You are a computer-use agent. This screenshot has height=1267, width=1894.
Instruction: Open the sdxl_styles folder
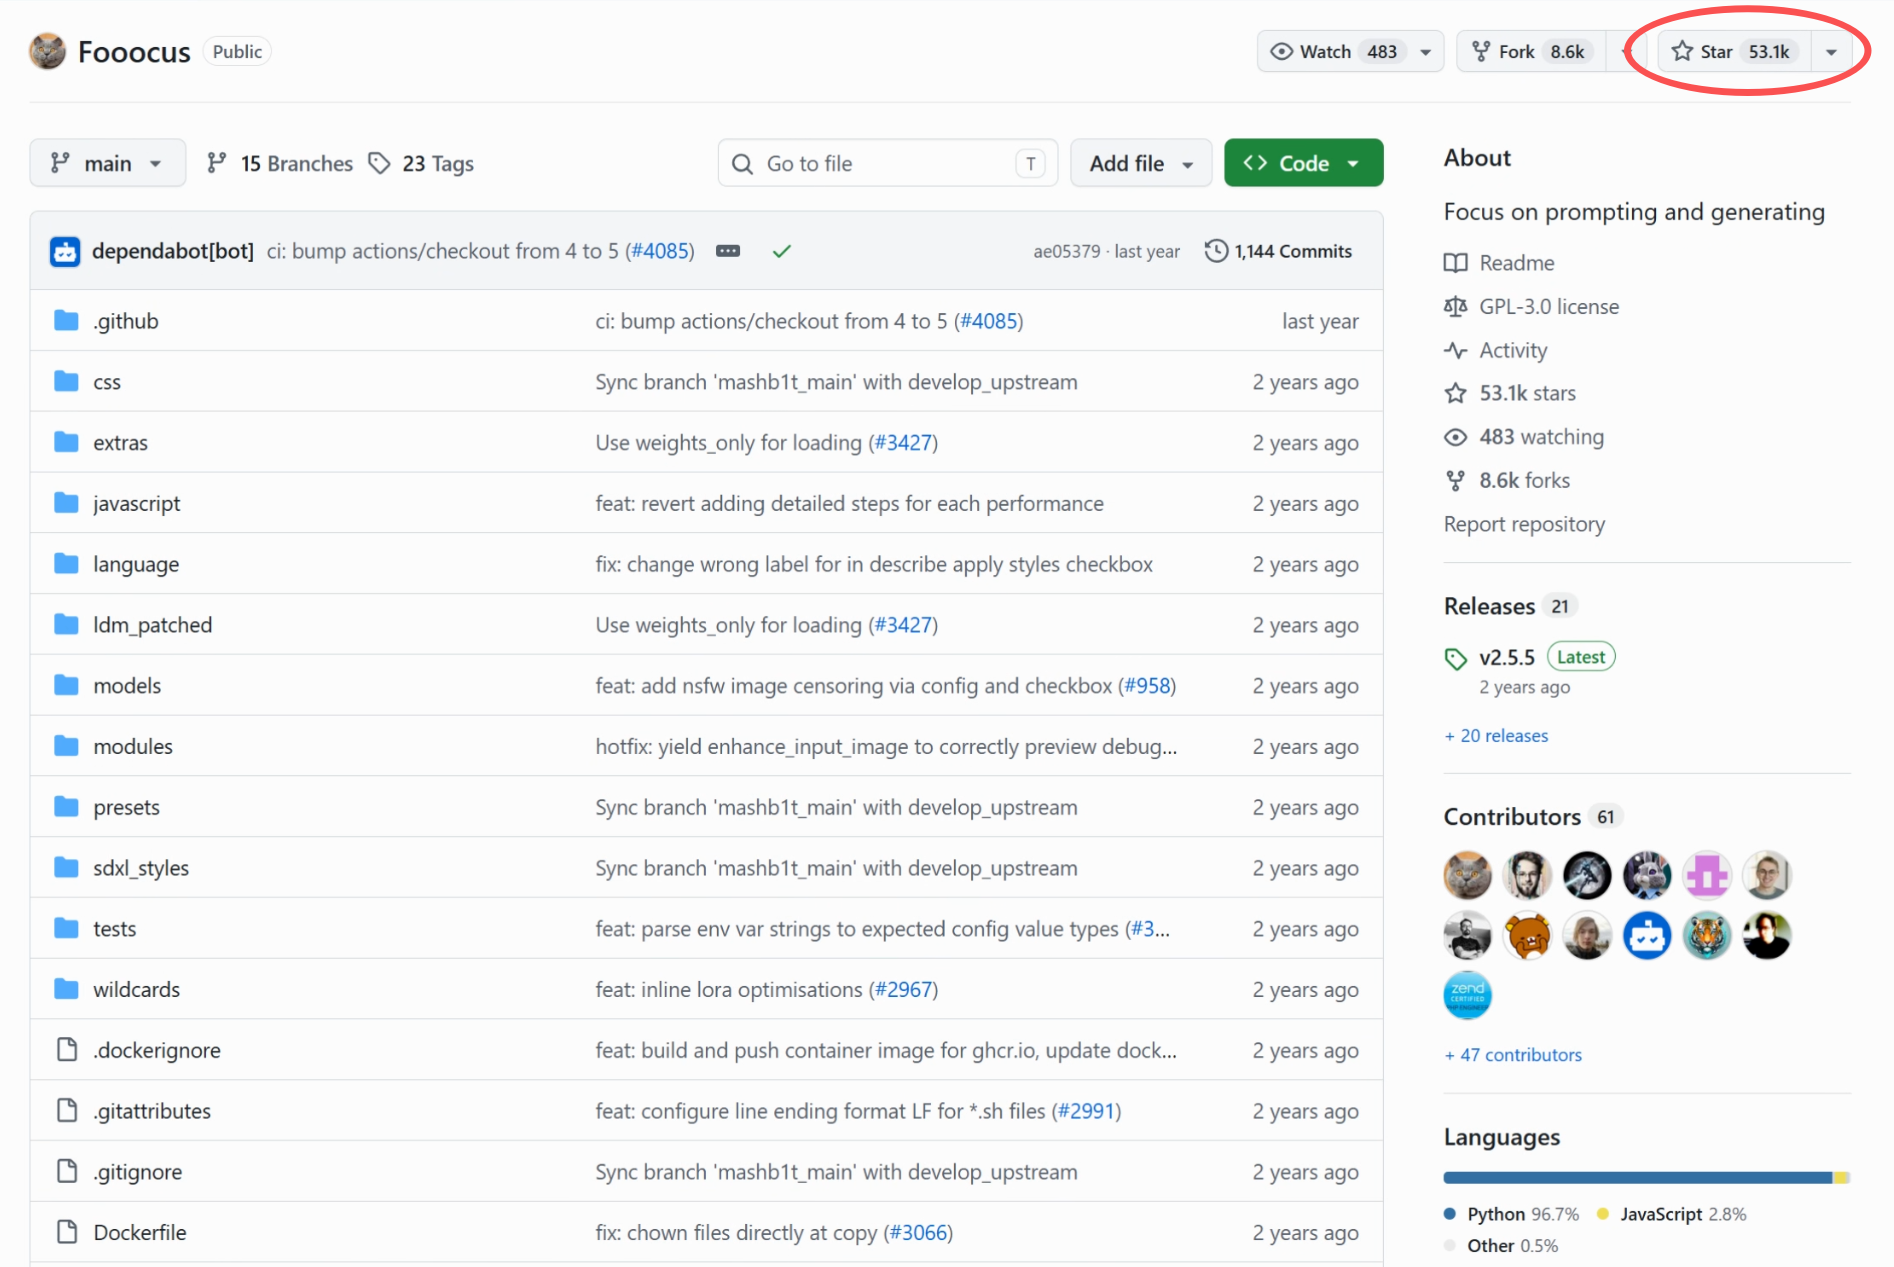[x=141, y=868]
